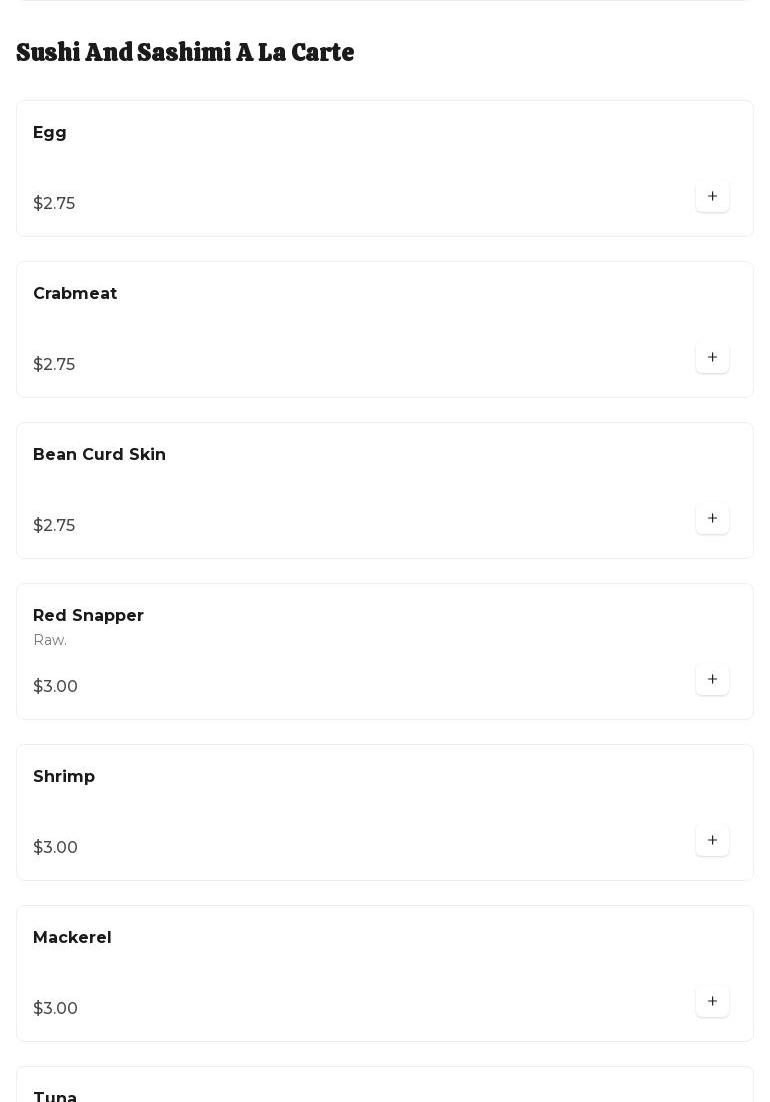The width and height of the screenshot is (770, 1102).
Task: Tap the plus icon beside Mackerel
Action: [x=712, y=1002]
